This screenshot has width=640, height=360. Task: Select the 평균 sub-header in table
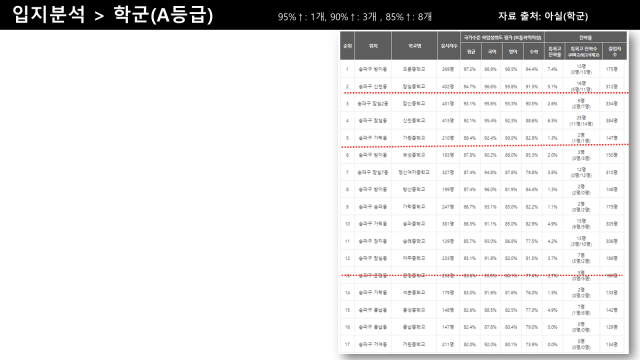click(x=471, y=52)
